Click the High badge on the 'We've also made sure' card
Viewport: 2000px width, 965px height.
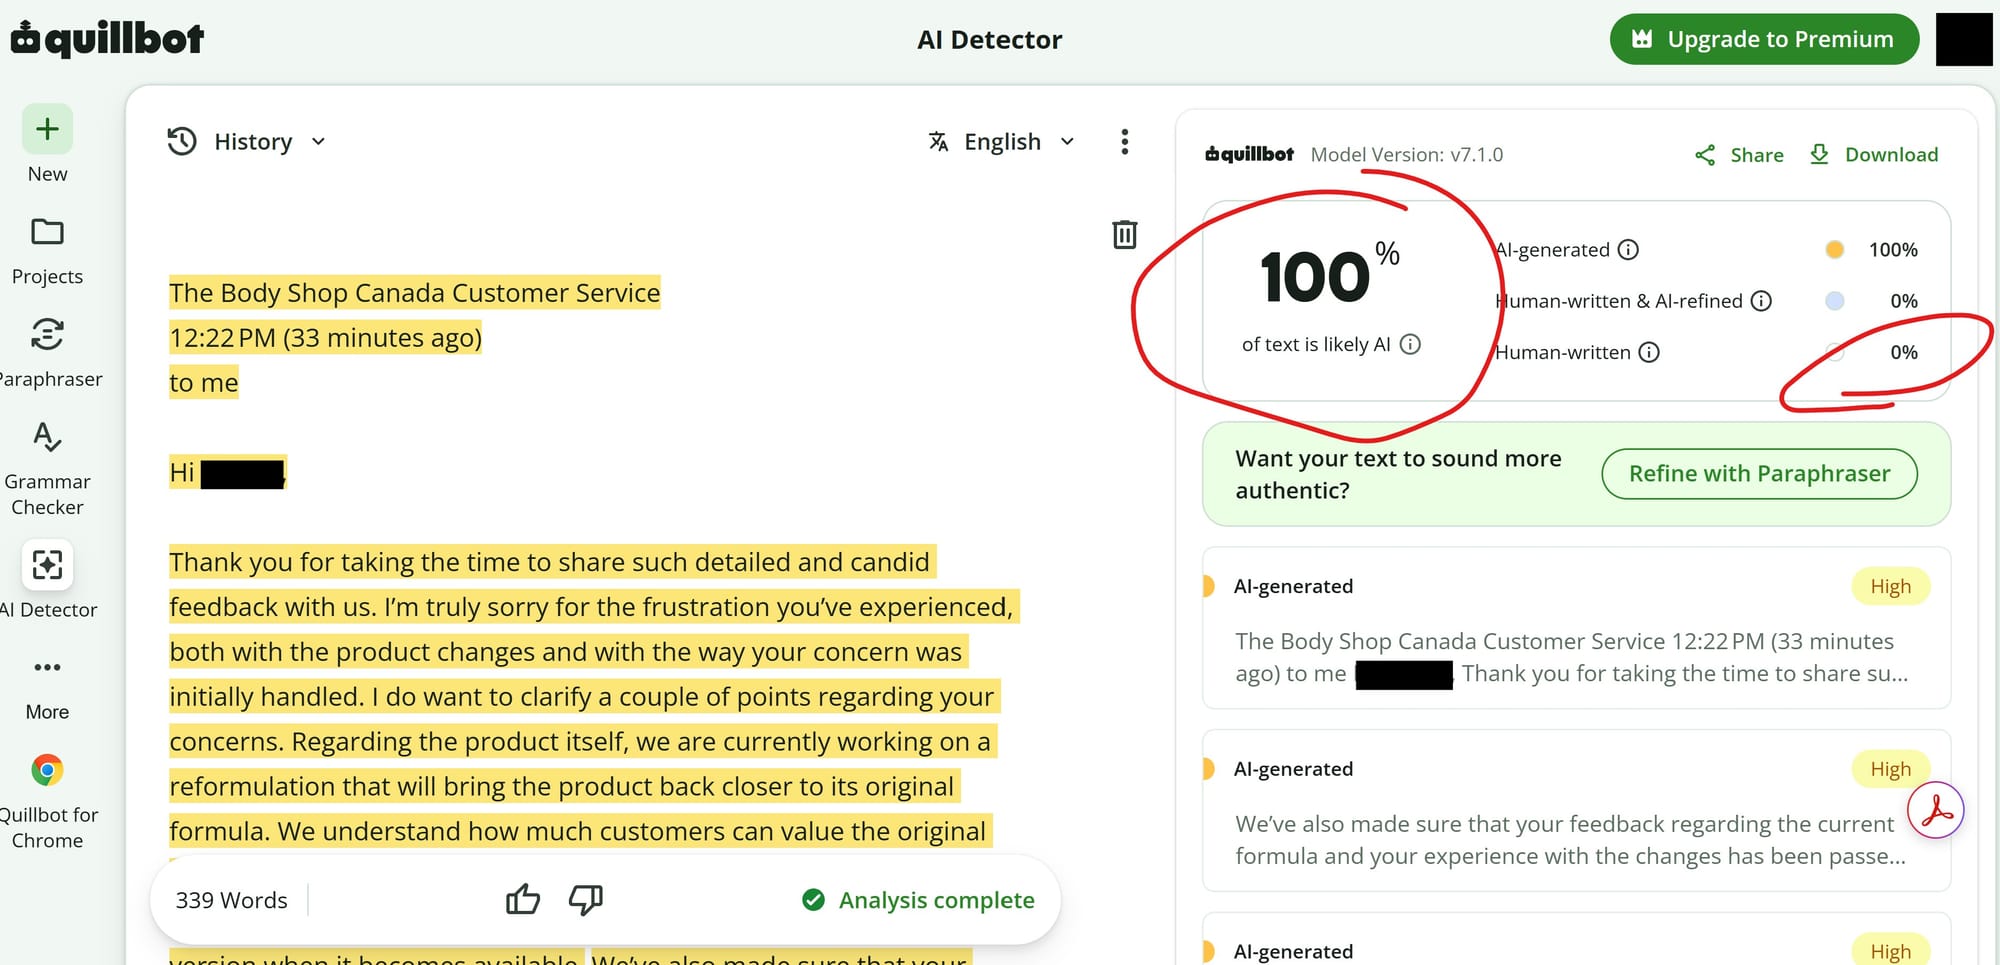tap(1890, 769)
